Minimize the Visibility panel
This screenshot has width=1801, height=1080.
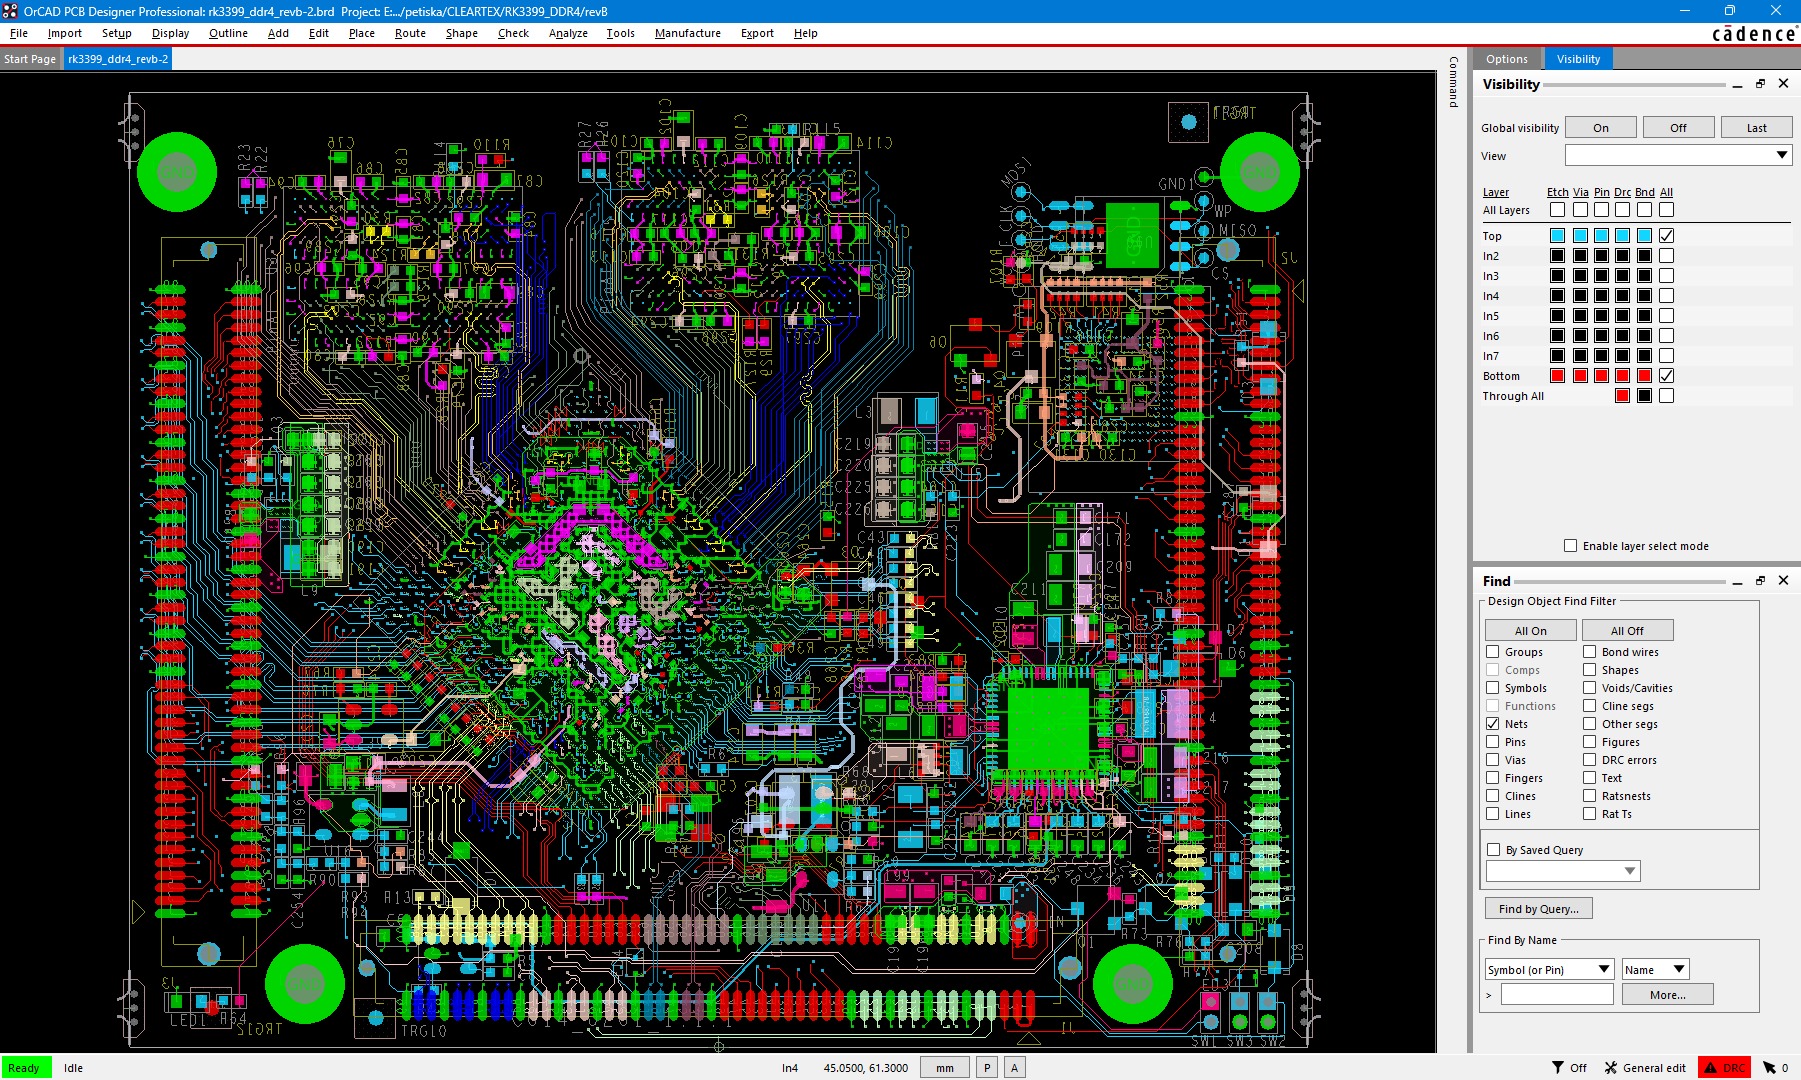click(x=1737, y=85)
